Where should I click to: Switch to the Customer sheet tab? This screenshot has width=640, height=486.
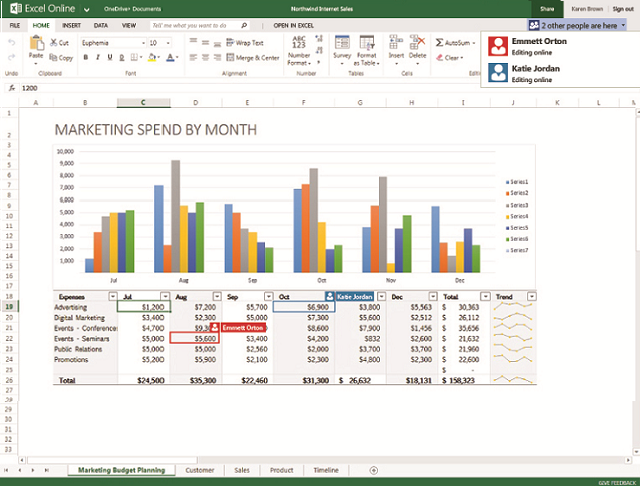pyautogui.click(x=199, y=469)
